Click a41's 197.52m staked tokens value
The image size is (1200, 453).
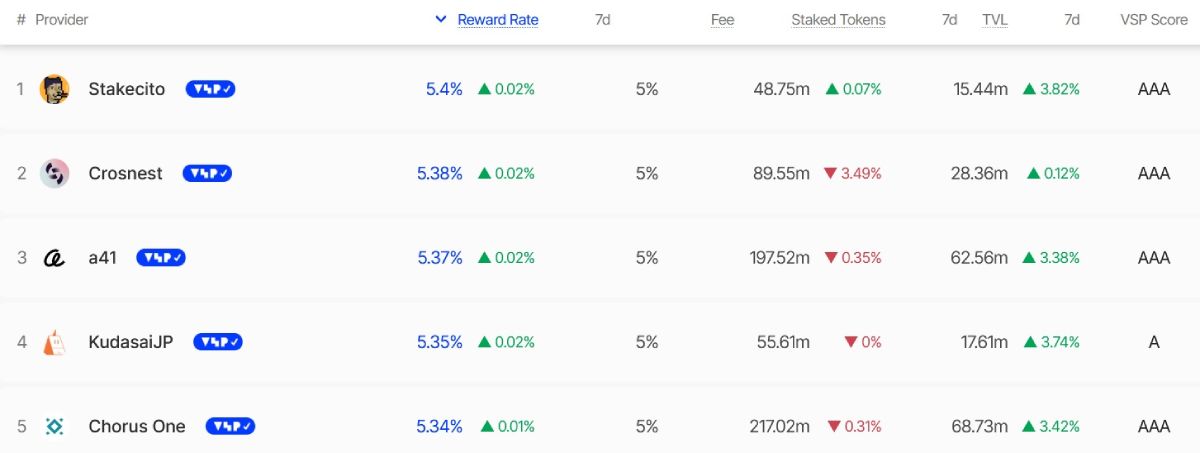tap(780, 258)
